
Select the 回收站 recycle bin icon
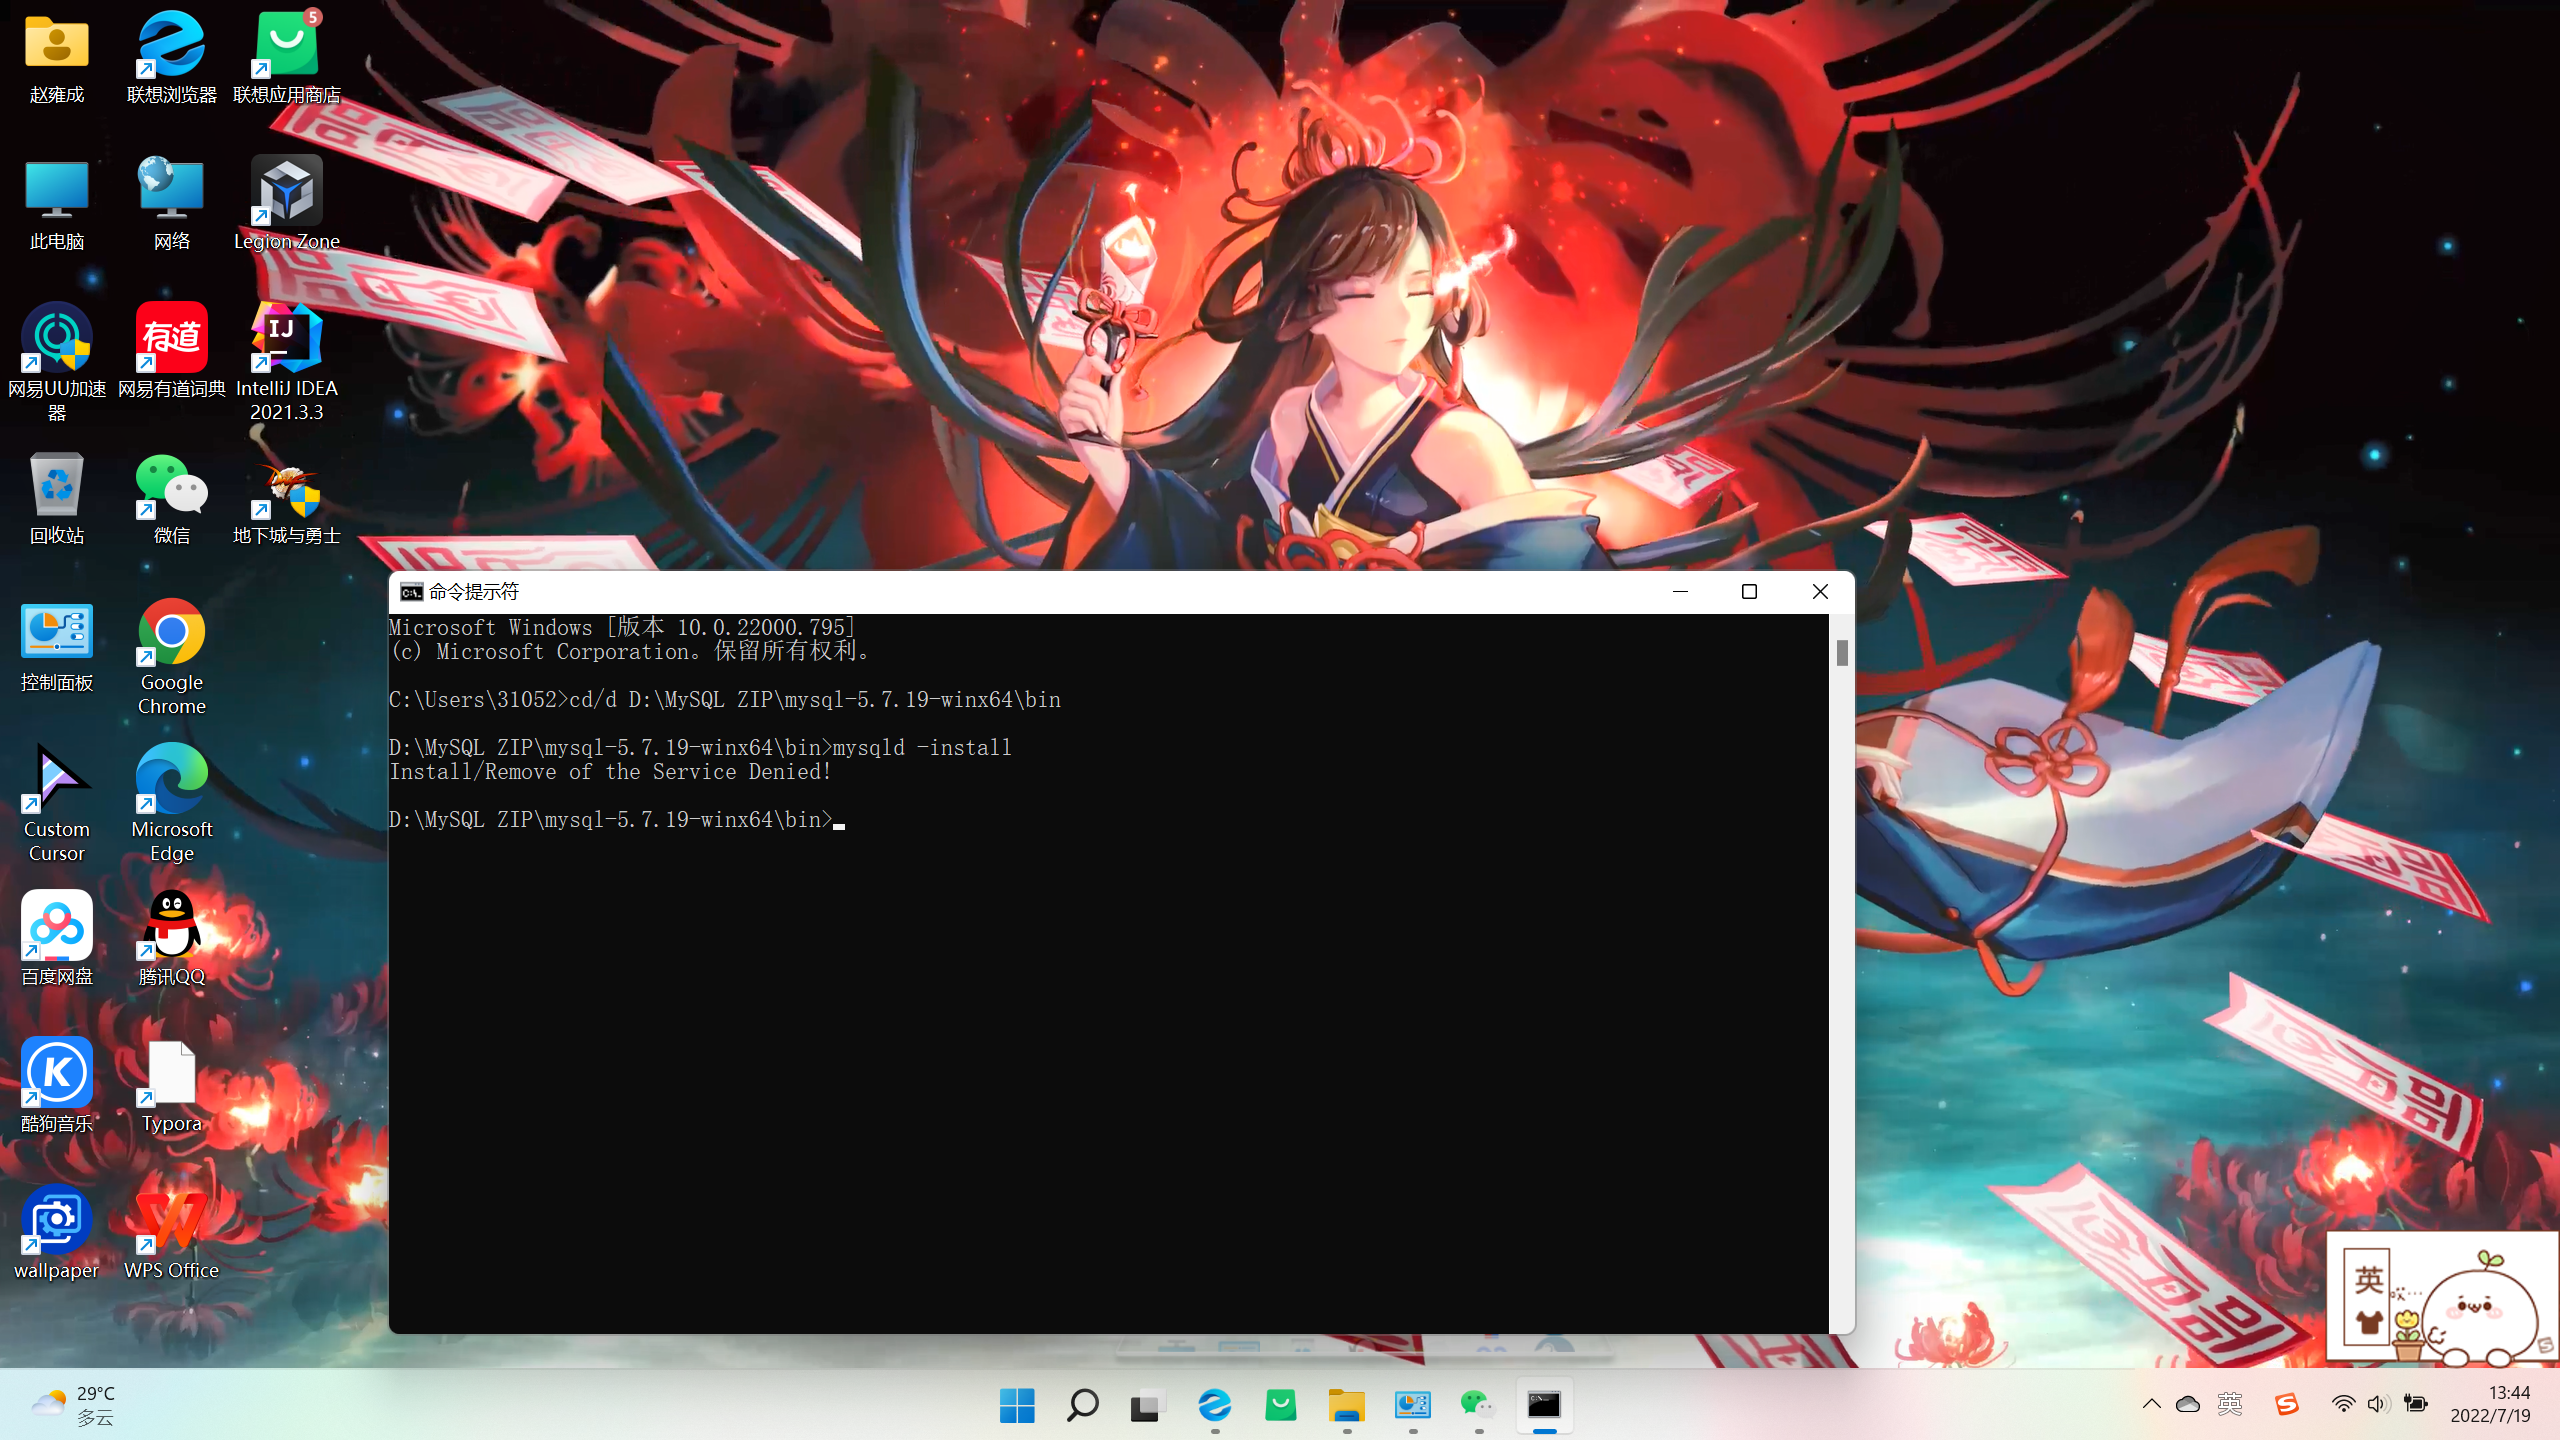pos(56,485)
